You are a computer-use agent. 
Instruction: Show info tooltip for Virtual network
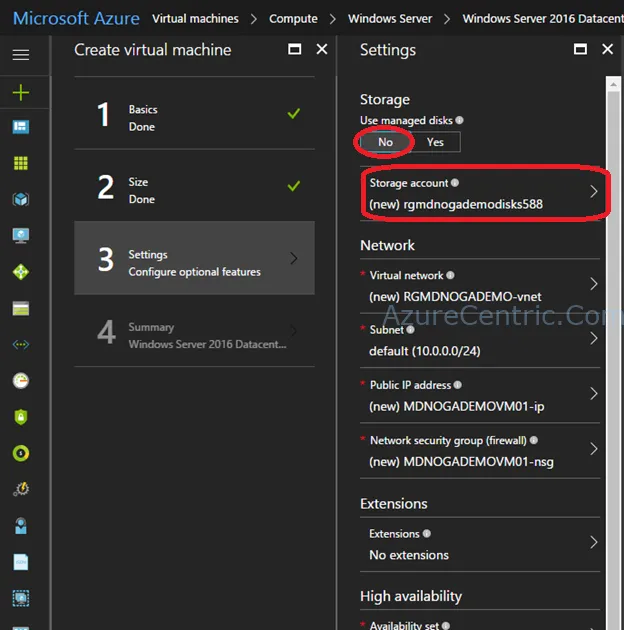[x=450, y=275]
